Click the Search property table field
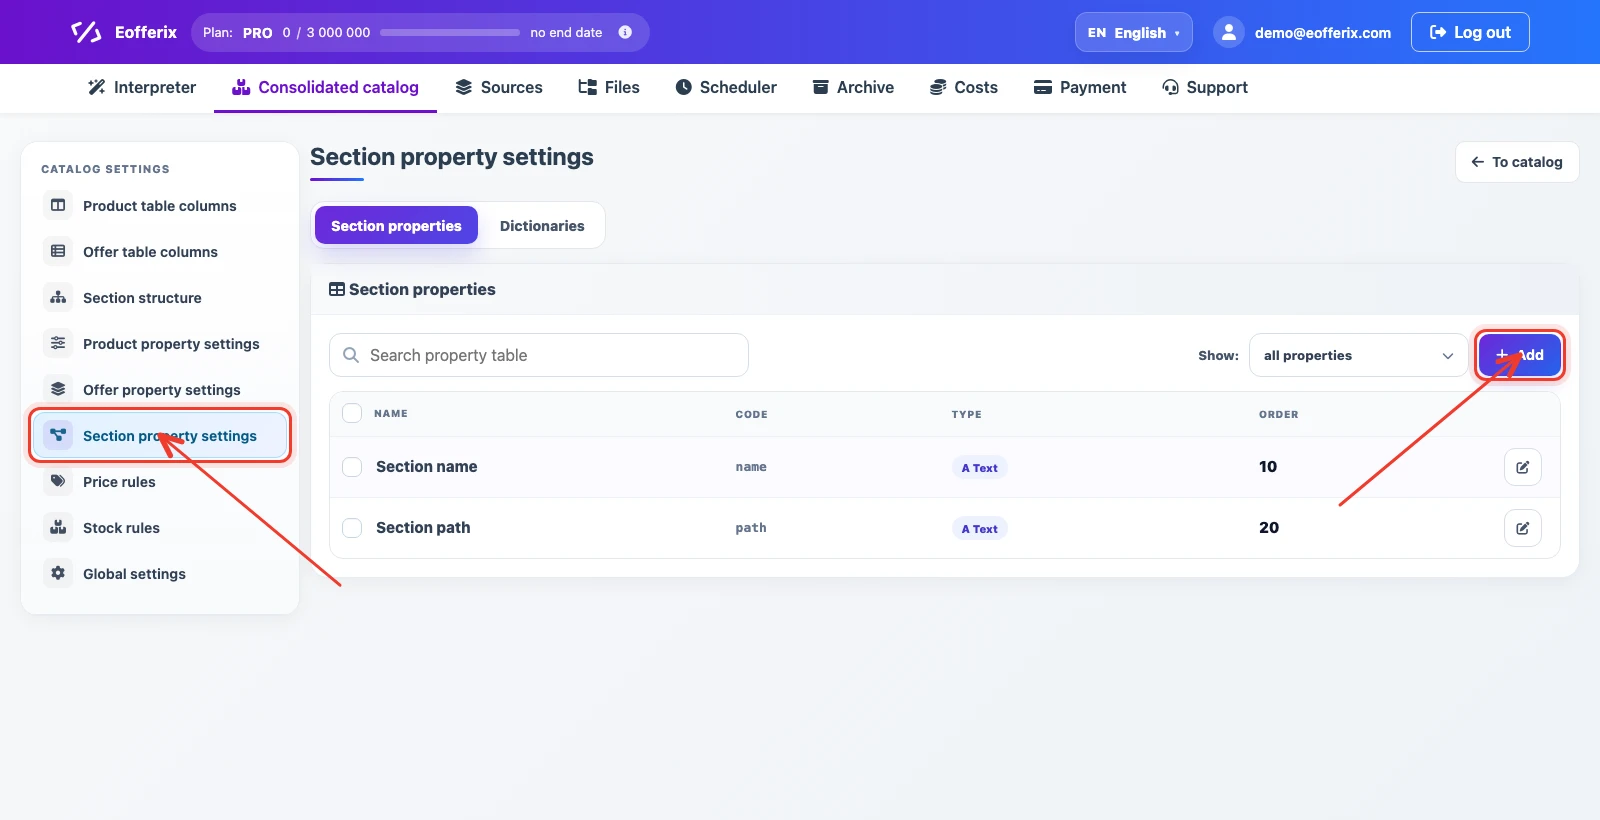1600x820 pixels. (x=539, y=355)
